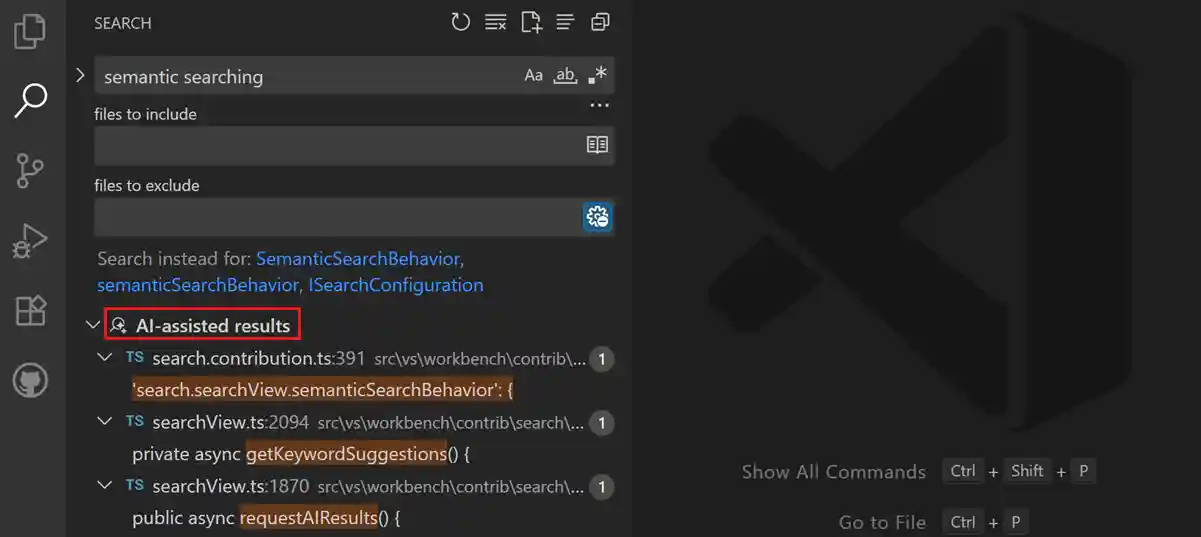Open the searchView.ts:2094 file result
The image size is (1201, 537).
[231, 422]
